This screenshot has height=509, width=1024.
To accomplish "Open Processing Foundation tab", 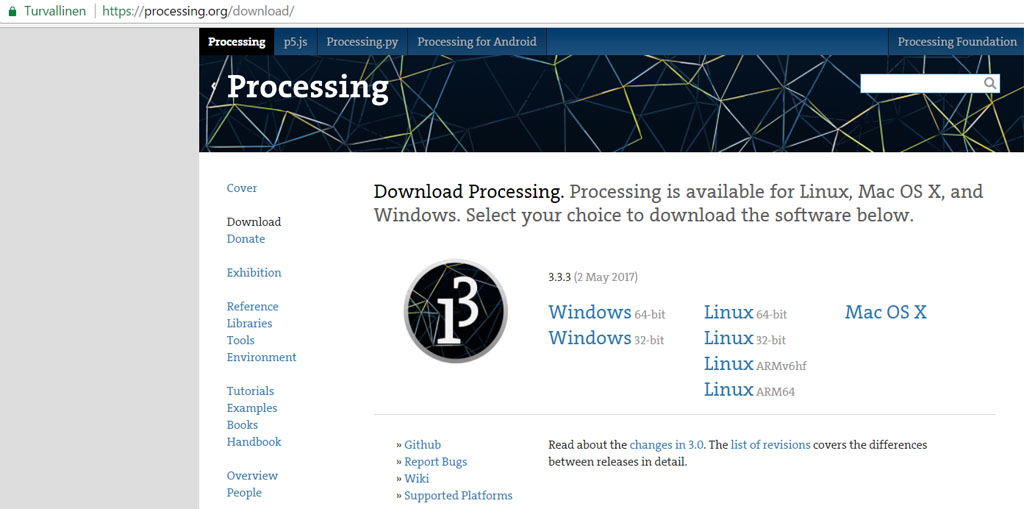I will pos(957,42).
